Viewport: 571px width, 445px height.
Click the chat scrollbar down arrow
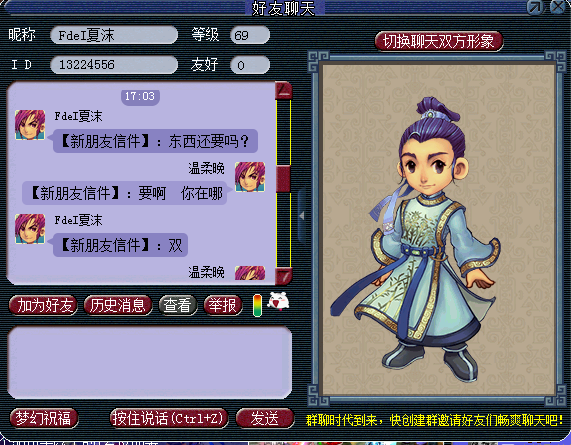coord(284,276)
